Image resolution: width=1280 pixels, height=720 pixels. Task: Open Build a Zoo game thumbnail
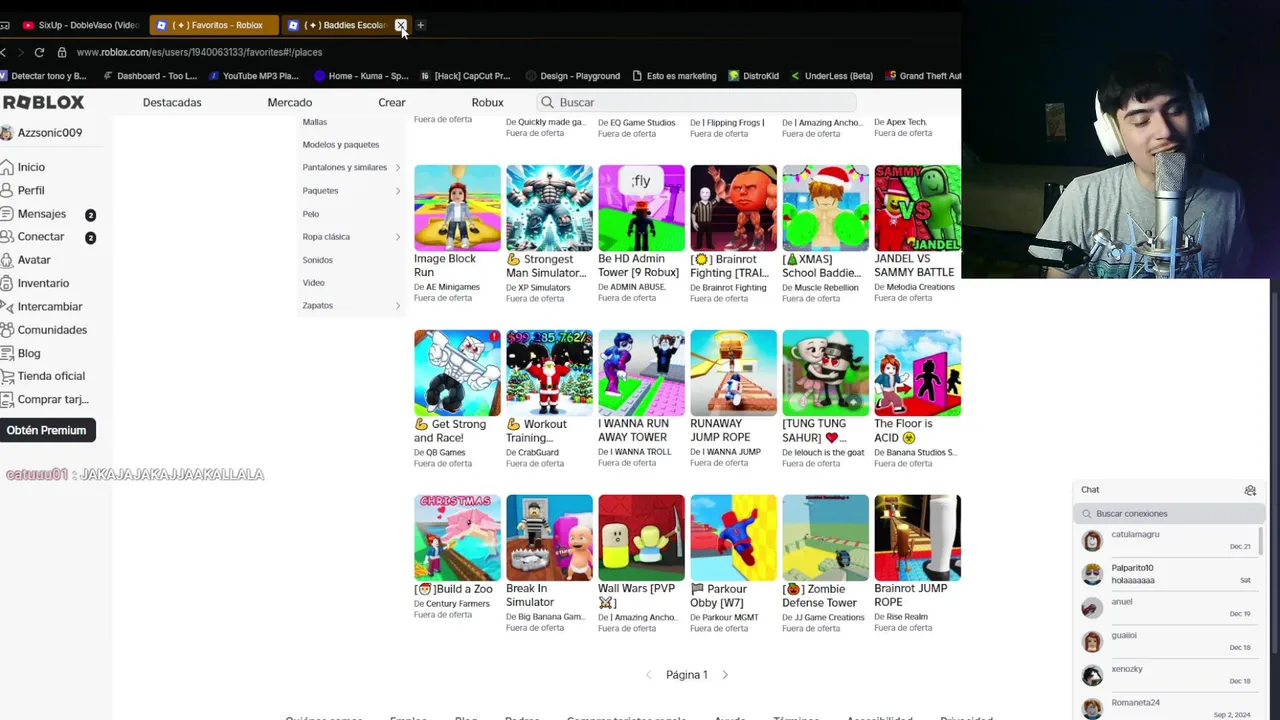pos(457,538)
